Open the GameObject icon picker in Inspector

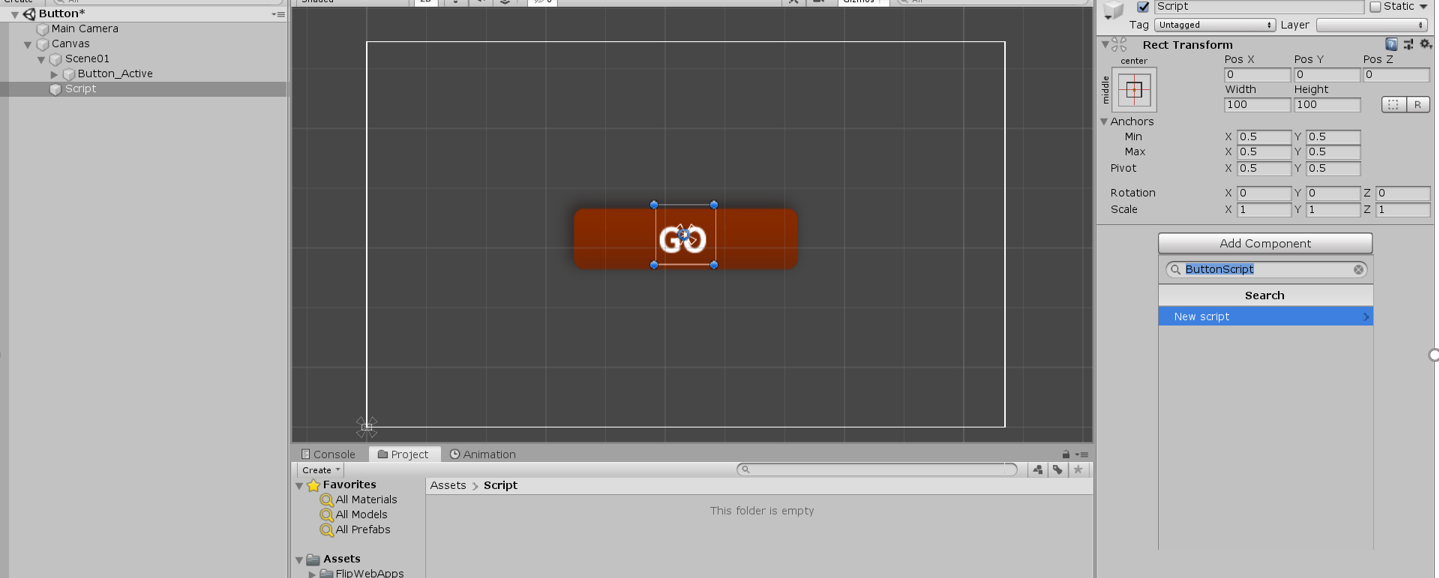point(1114,11)
